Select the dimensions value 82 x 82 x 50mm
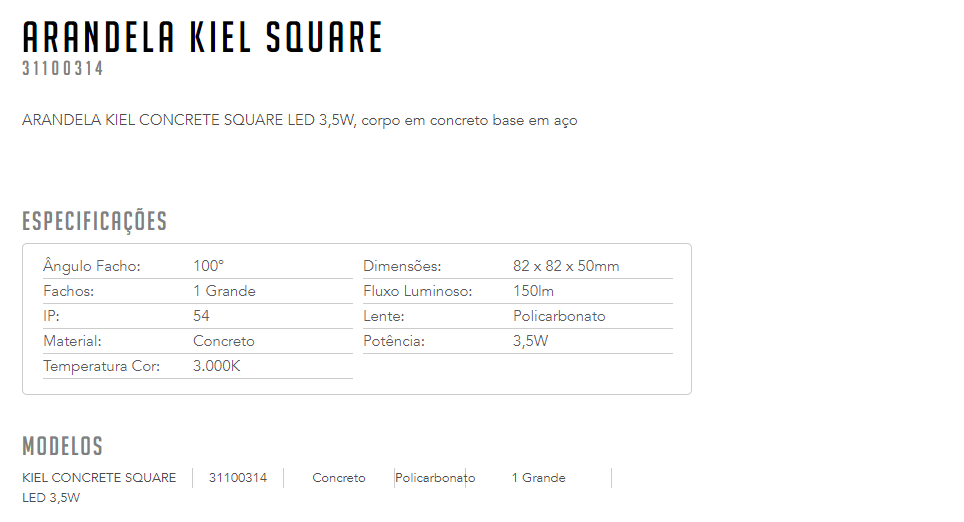 click(566, 266)
